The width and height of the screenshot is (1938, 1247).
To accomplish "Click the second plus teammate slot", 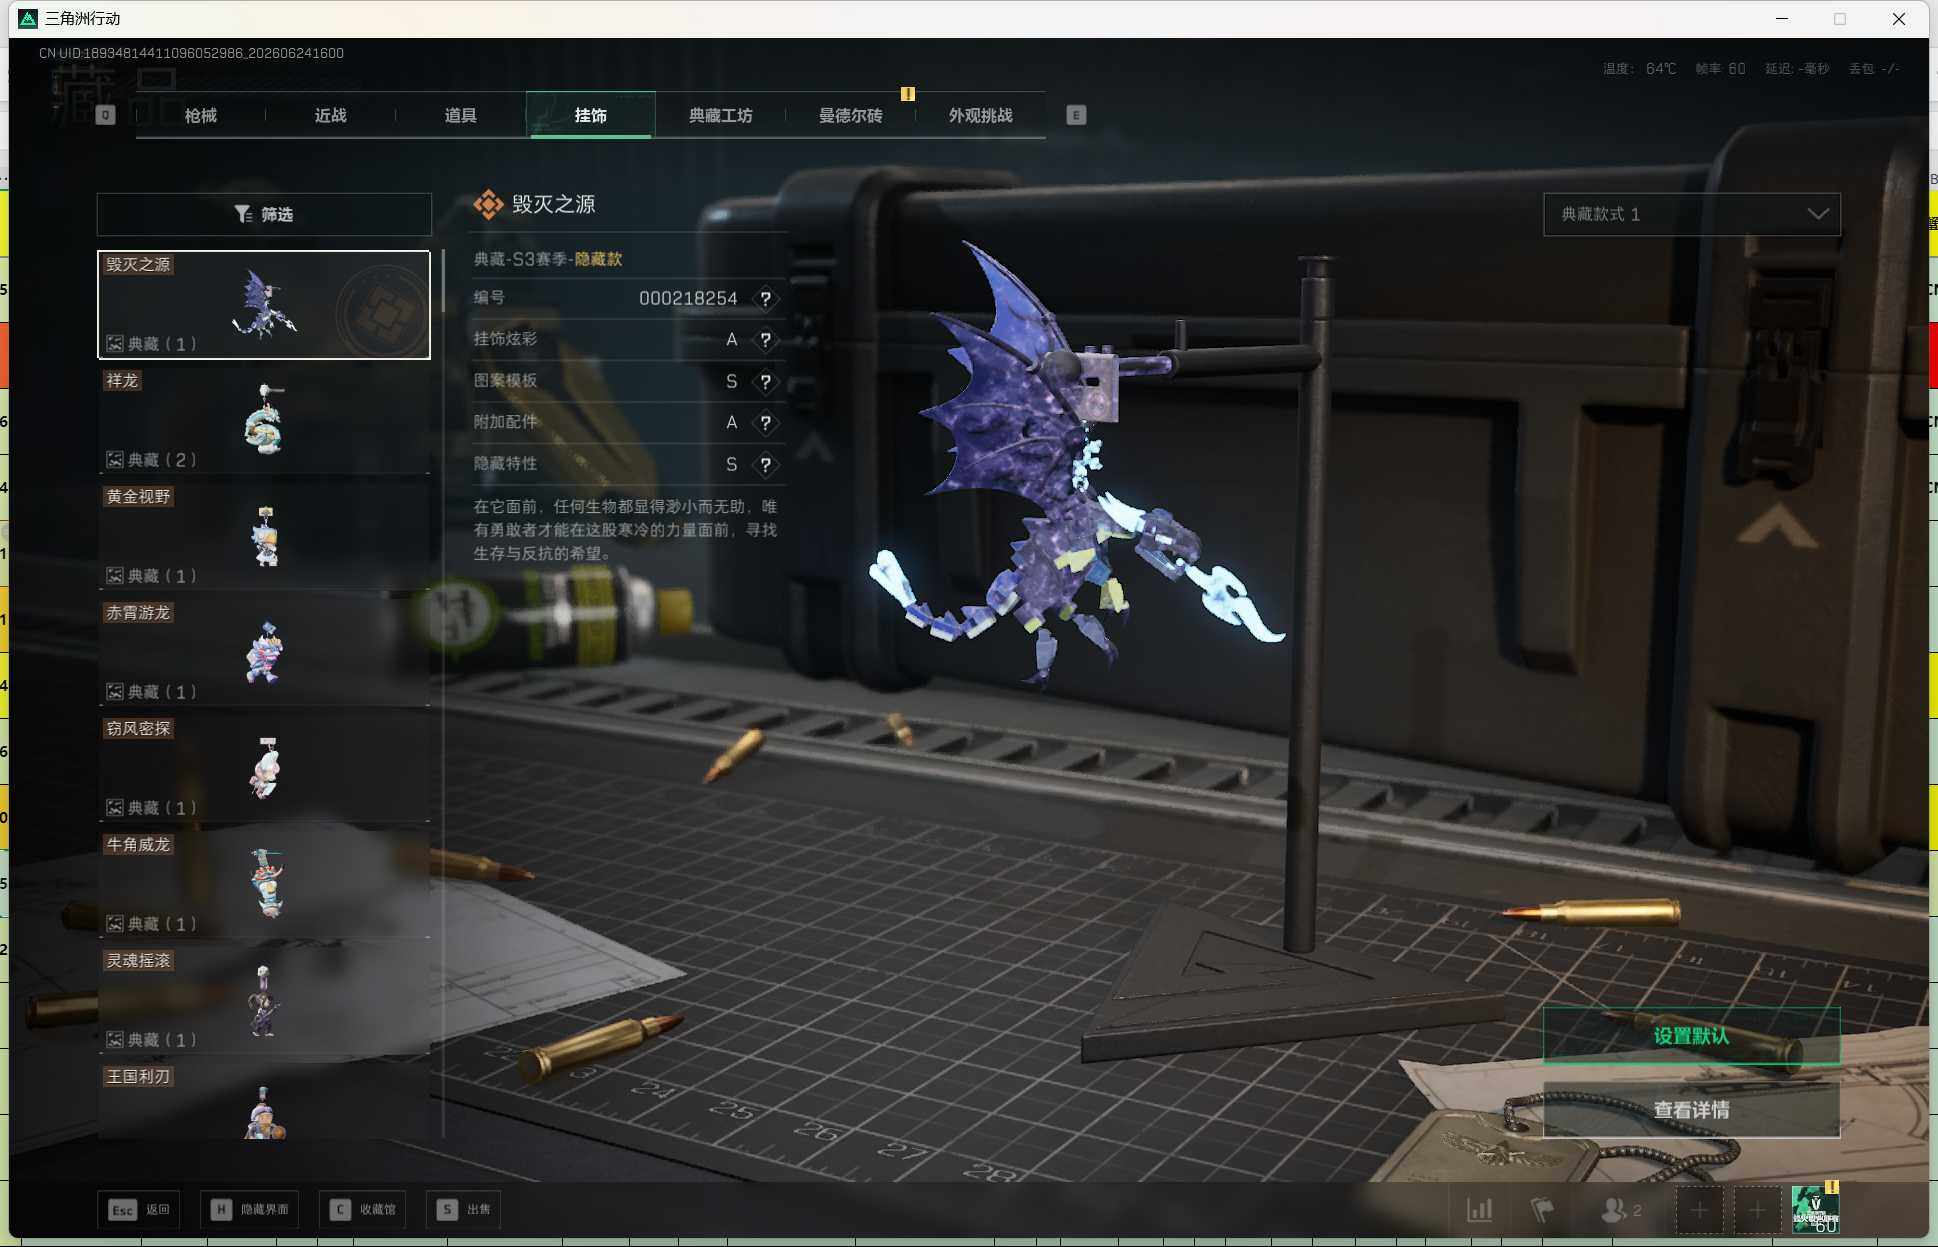I will (x=1757, y=1210).
